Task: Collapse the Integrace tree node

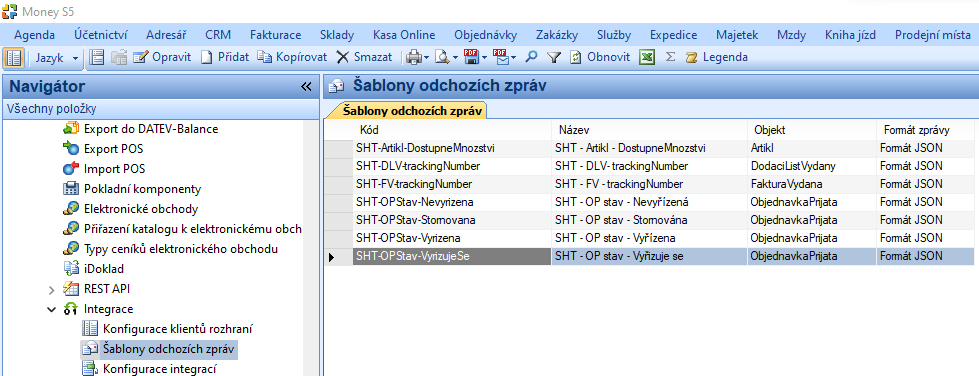Action: tap(52, 309)
